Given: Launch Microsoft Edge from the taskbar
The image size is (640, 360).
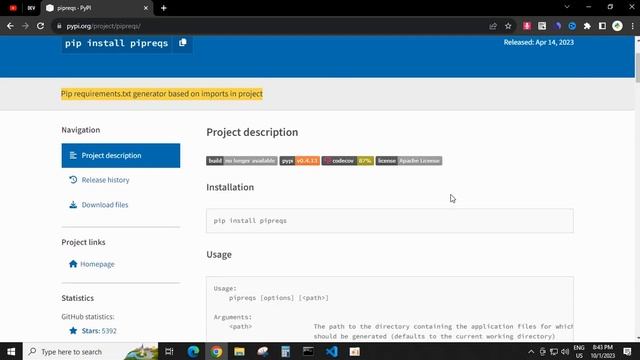Looking at the screenshot, I should click(193, 351).
